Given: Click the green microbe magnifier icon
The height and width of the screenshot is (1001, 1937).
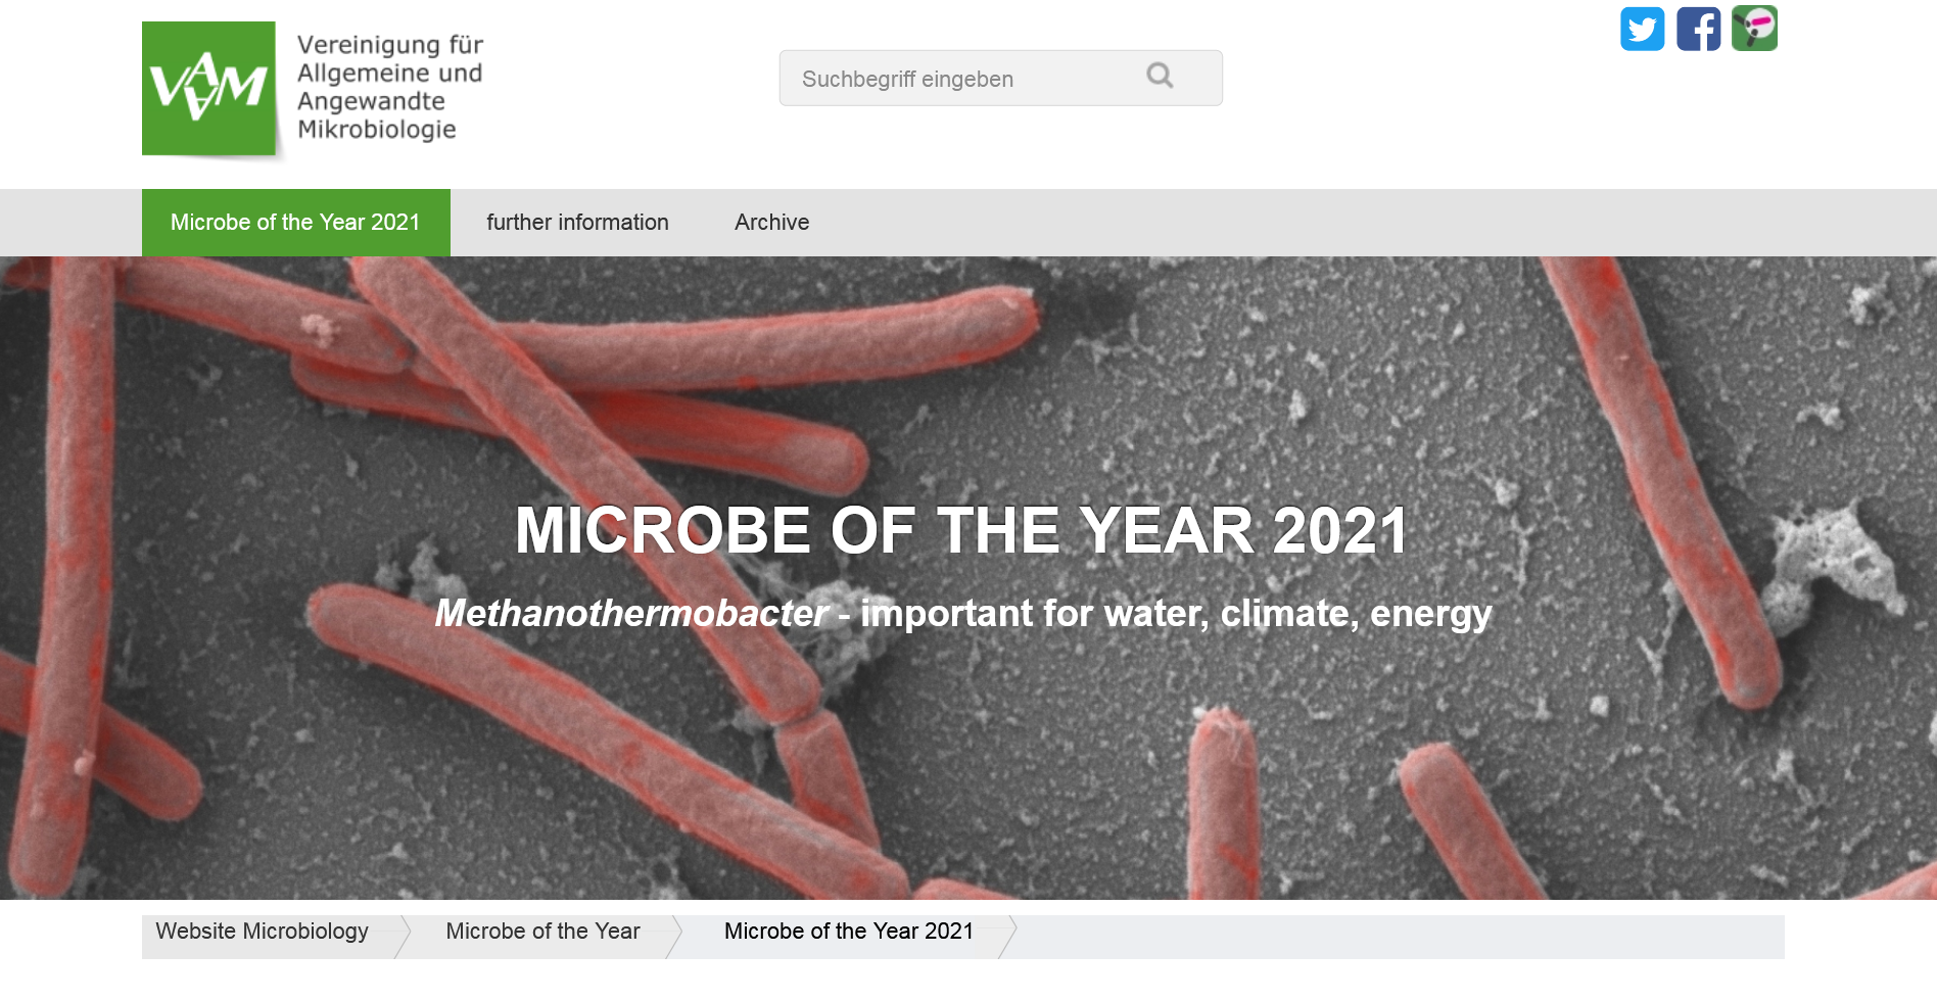Looking at the screenshot, I should coord(1754,28).
